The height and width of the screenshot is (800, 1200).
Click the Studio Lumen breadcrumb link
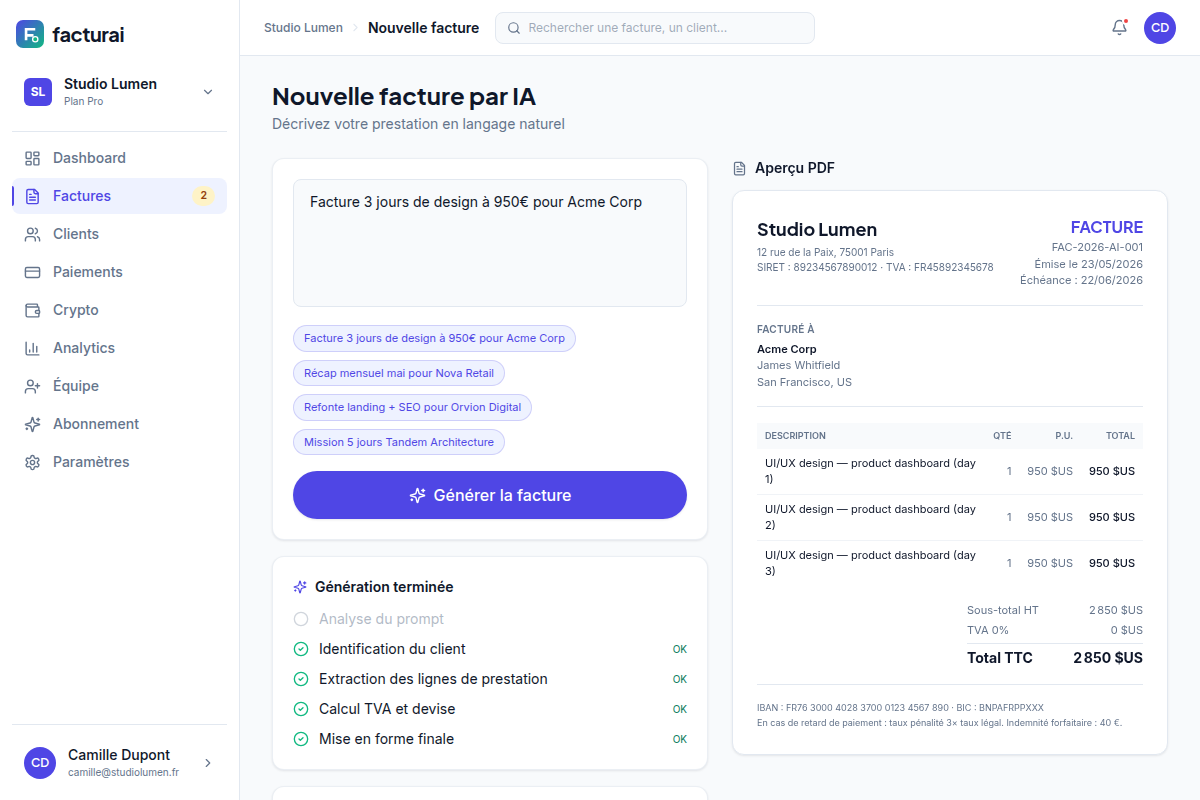pyautogui.click(x=303, y=28)
